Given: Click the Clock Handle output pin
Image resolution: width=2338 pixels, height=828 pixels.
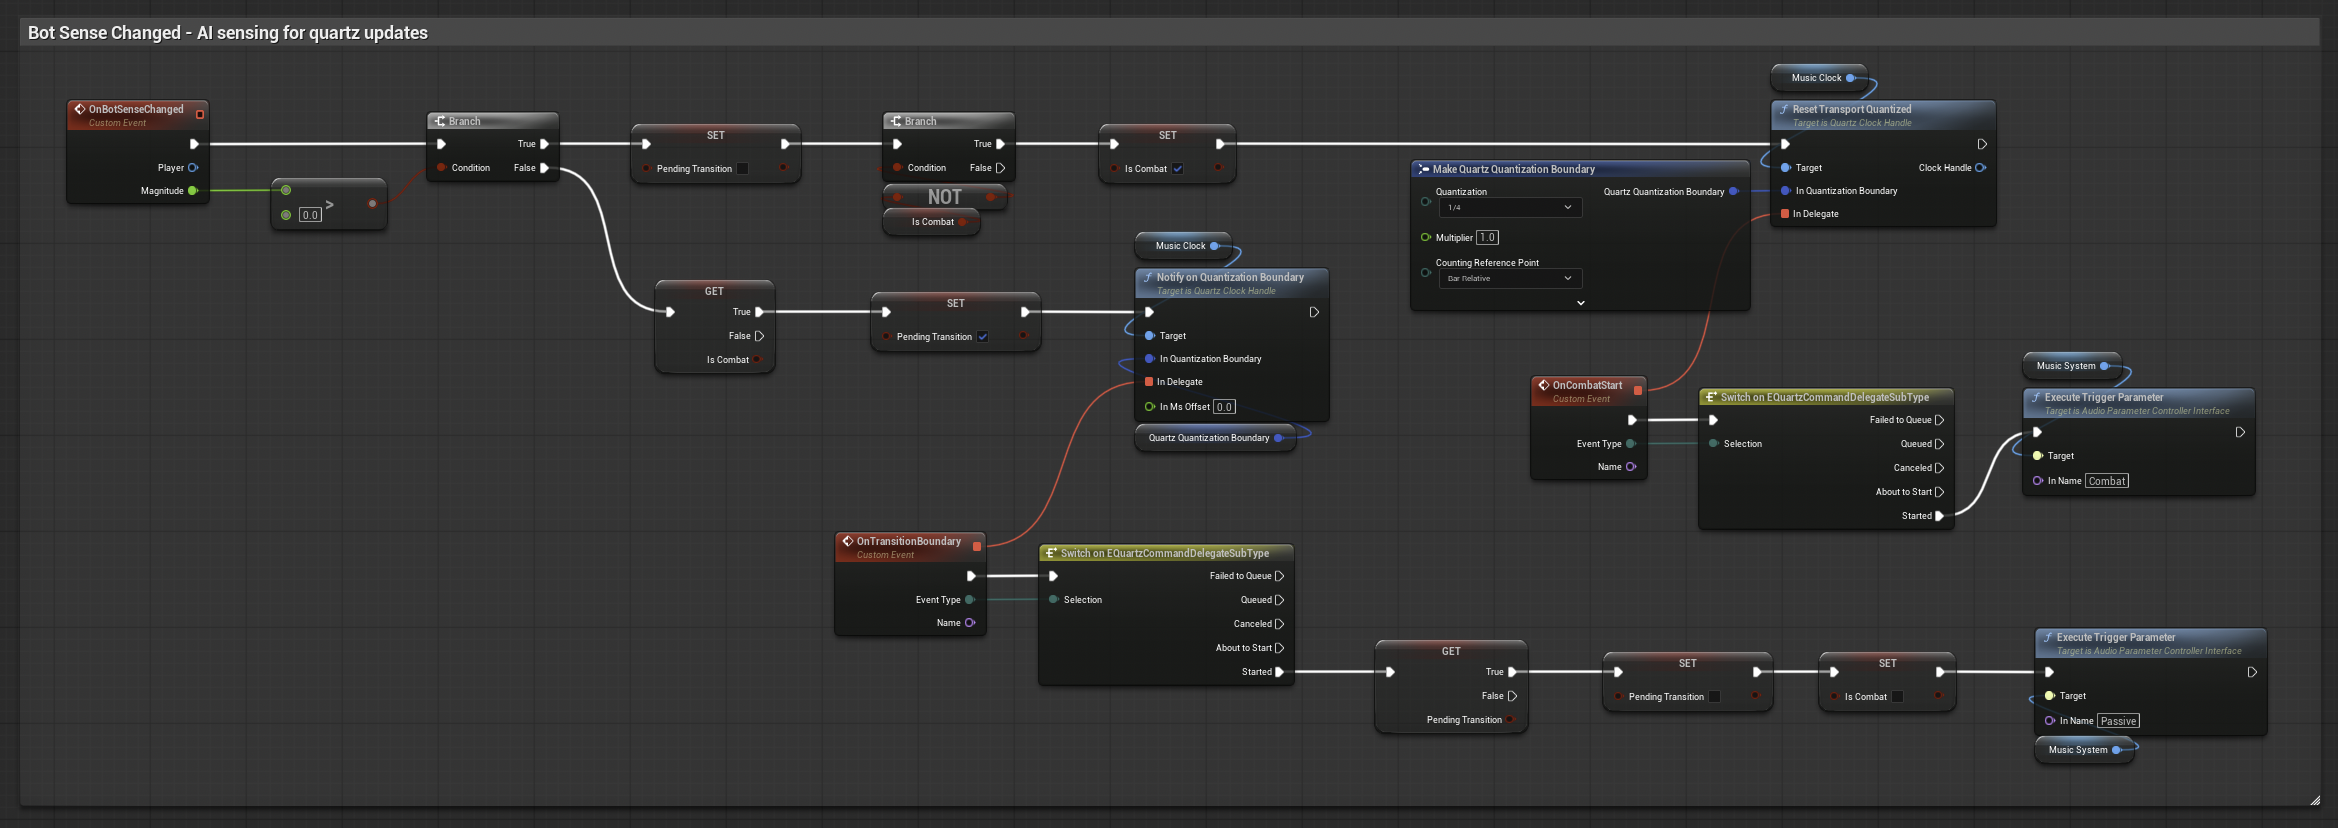Looking at the screenshot, I should pos(1980,168).
